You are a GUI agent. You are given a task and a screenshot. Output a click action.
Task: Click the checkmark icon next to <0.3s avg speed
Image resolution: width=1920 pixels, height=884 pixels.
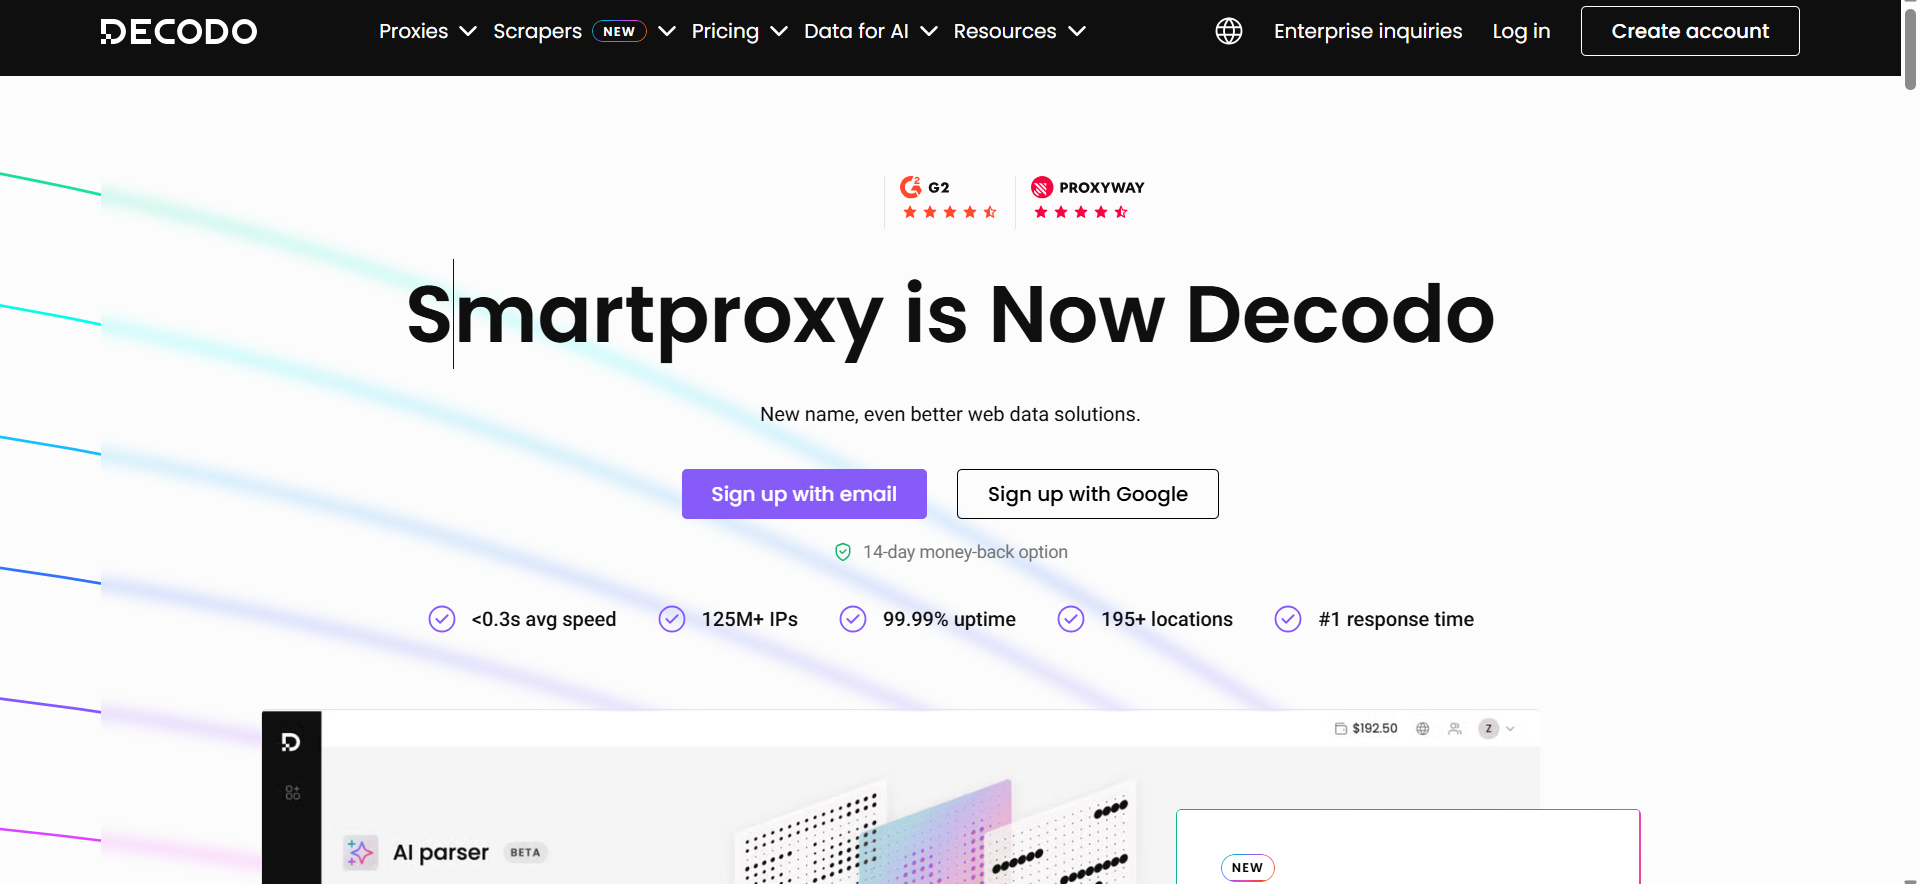click(x=442, y=619)
